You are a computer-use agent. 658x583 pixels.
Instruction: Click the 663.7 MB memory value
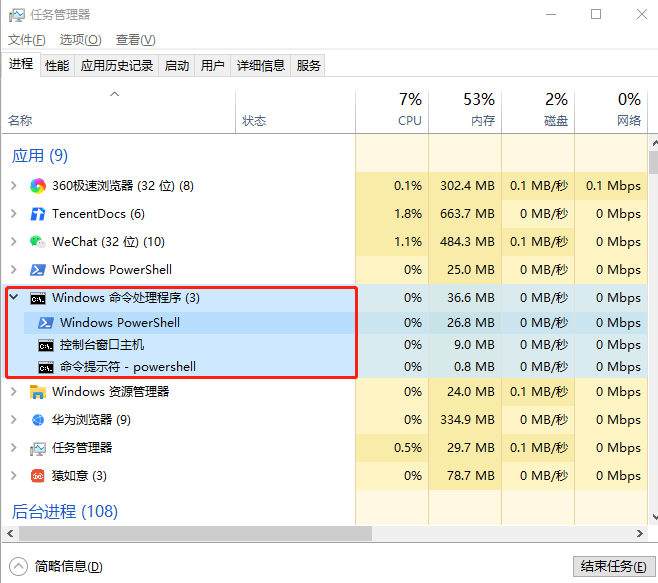467,214
